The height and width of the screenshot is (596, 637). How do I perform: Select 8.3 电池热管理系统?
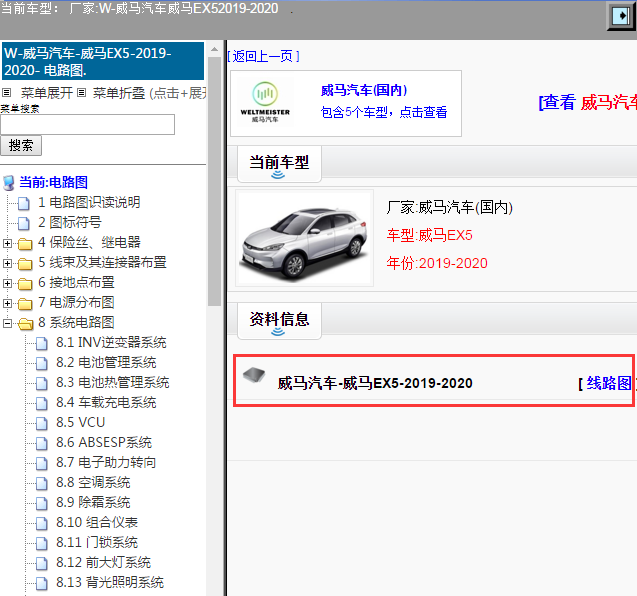(x=113, y=382)
